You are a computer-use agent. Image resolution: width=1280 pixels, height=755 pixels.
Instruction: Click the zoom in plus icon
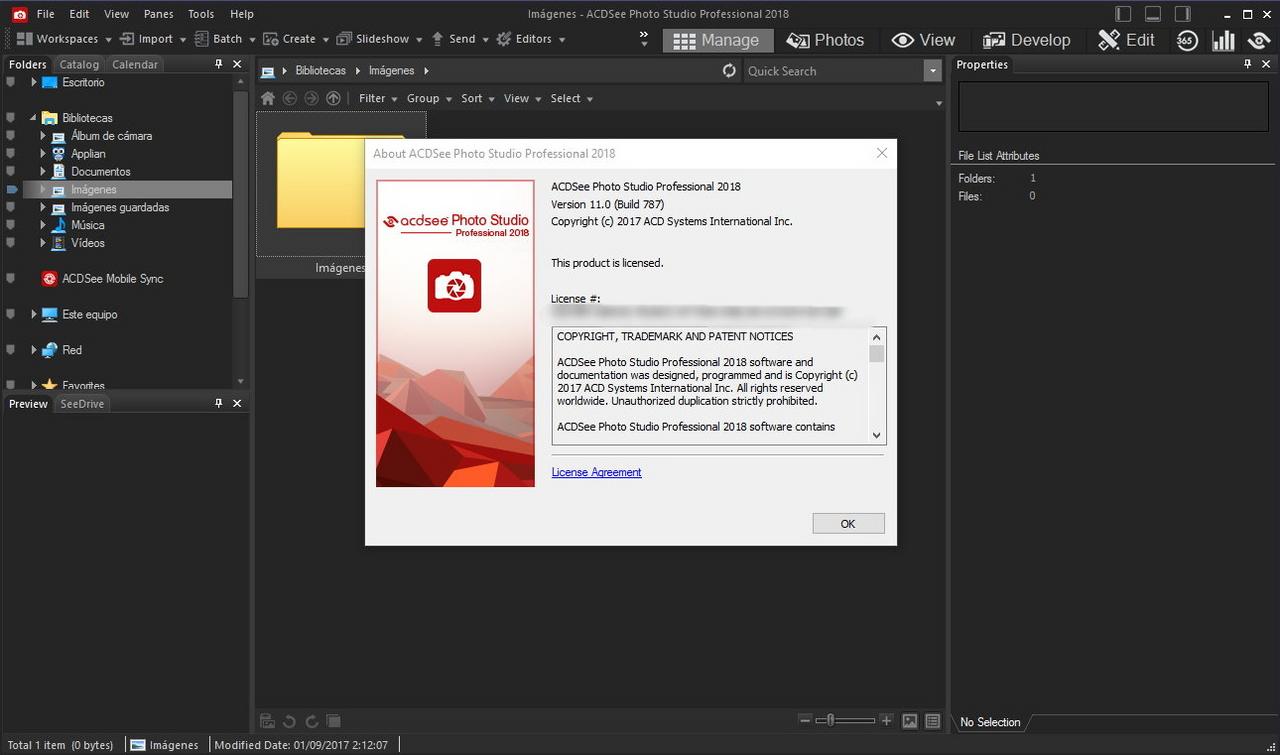pyautogui.click(x=886, y=720)
